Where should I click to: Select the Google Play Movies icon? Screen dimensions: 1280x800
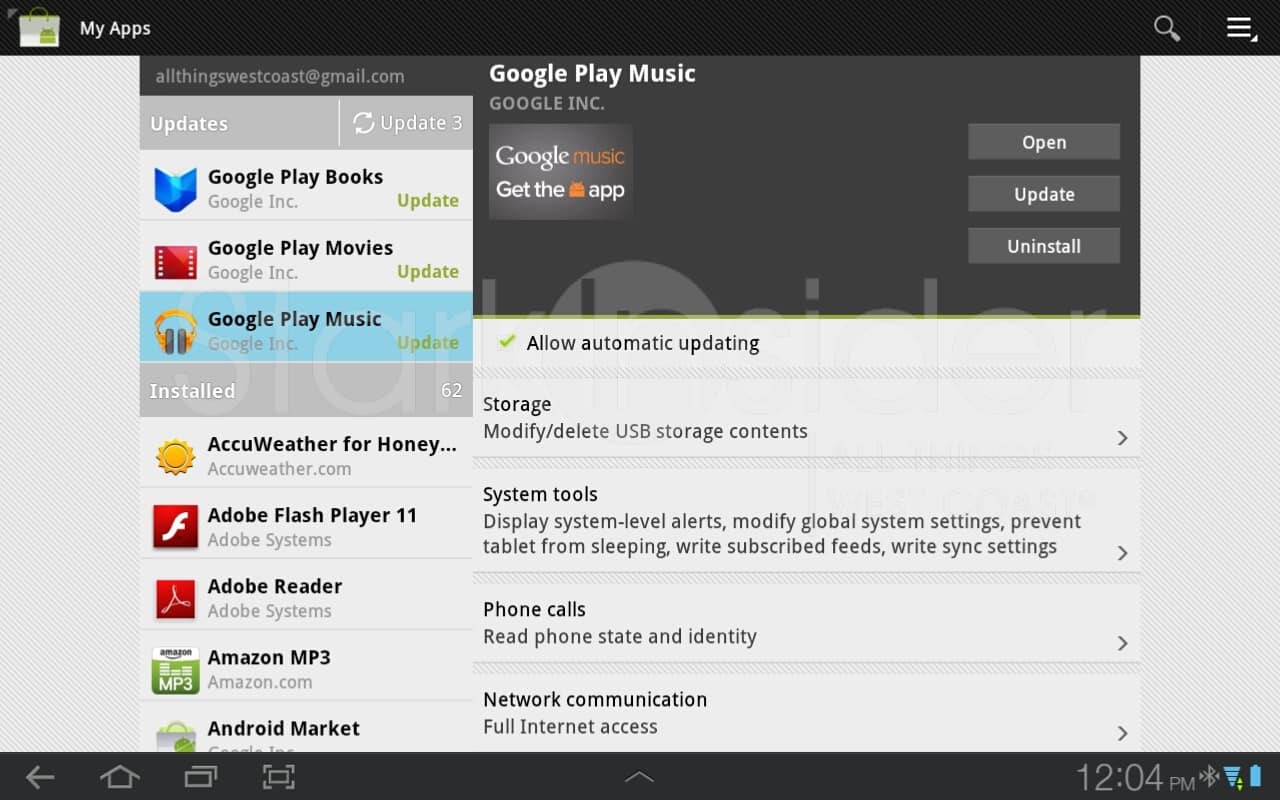[x=175, y=260]
